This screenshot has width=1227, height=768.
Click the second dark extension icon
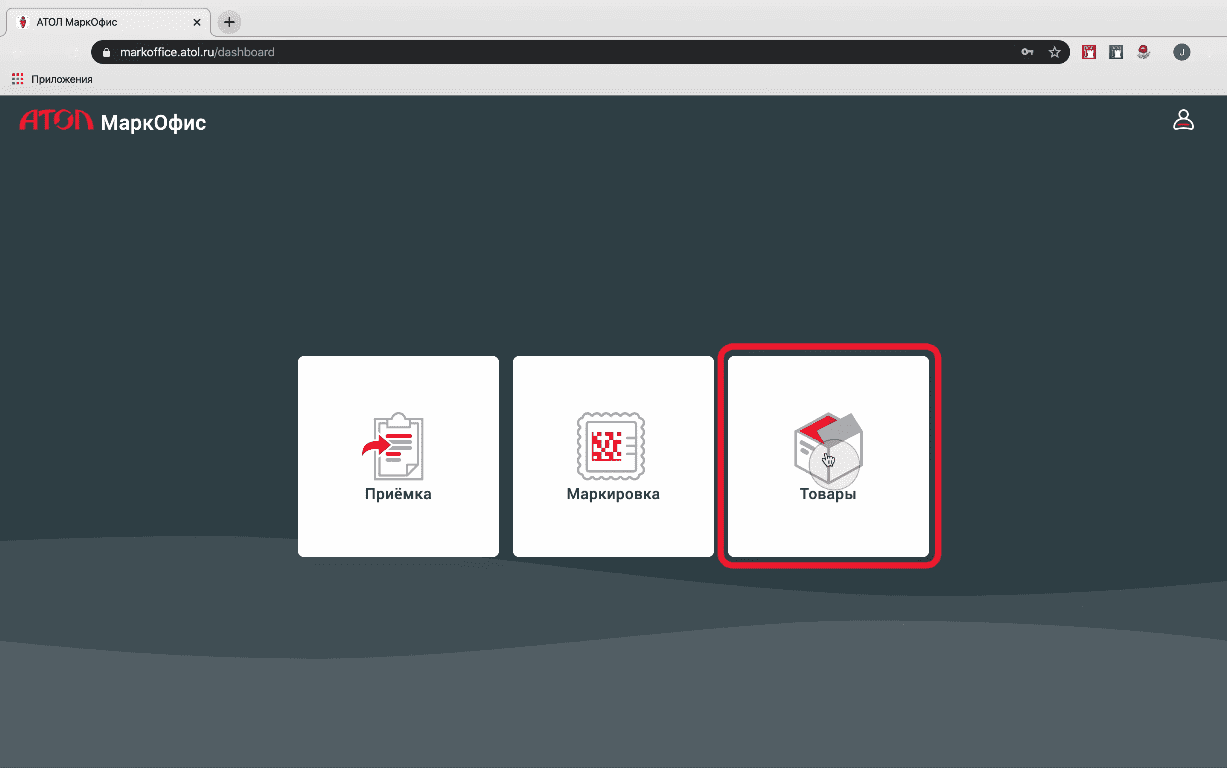click(x=1116, y=52)
